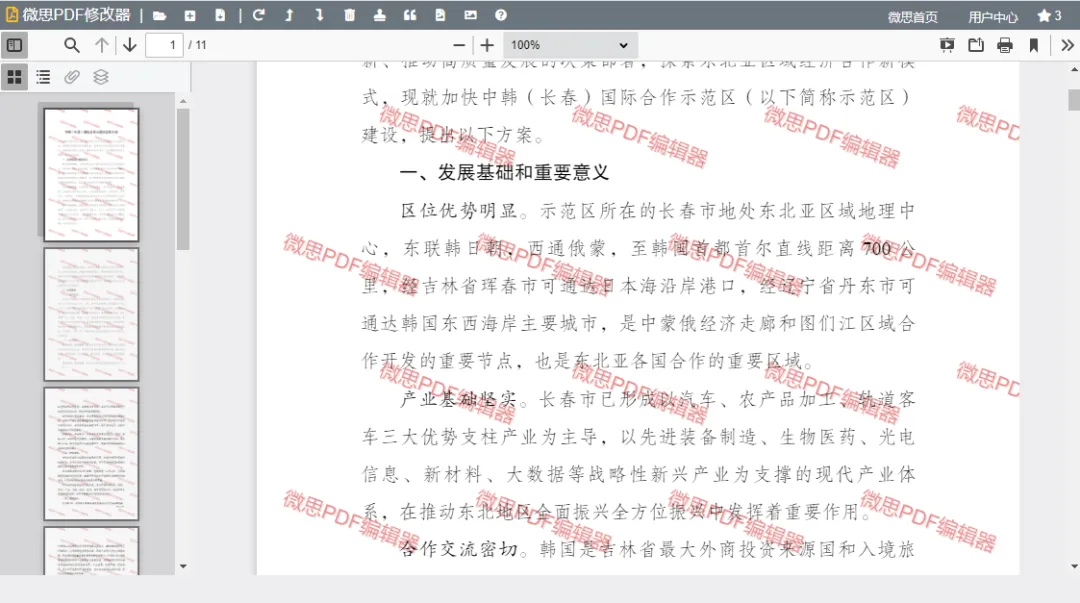
Task: Open the find-in-document magnifier
Action: point(72,45)
